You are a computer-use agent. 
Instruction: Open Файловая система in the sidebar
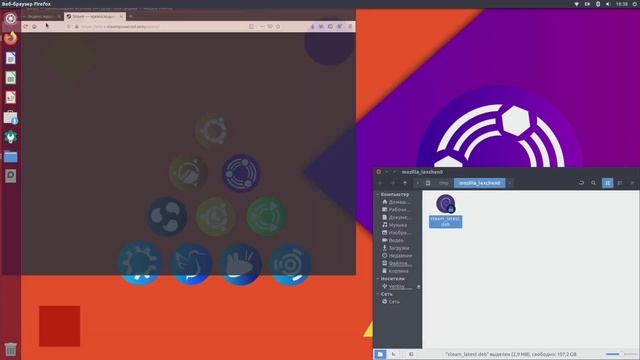click(398, 263)
